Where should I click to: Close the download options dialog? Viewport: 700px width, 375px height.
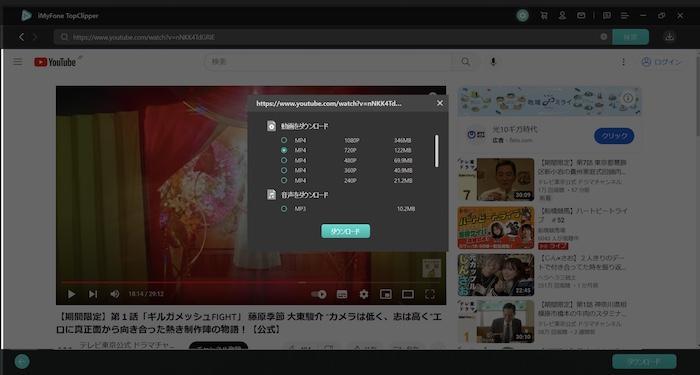[x=440, y=103]
